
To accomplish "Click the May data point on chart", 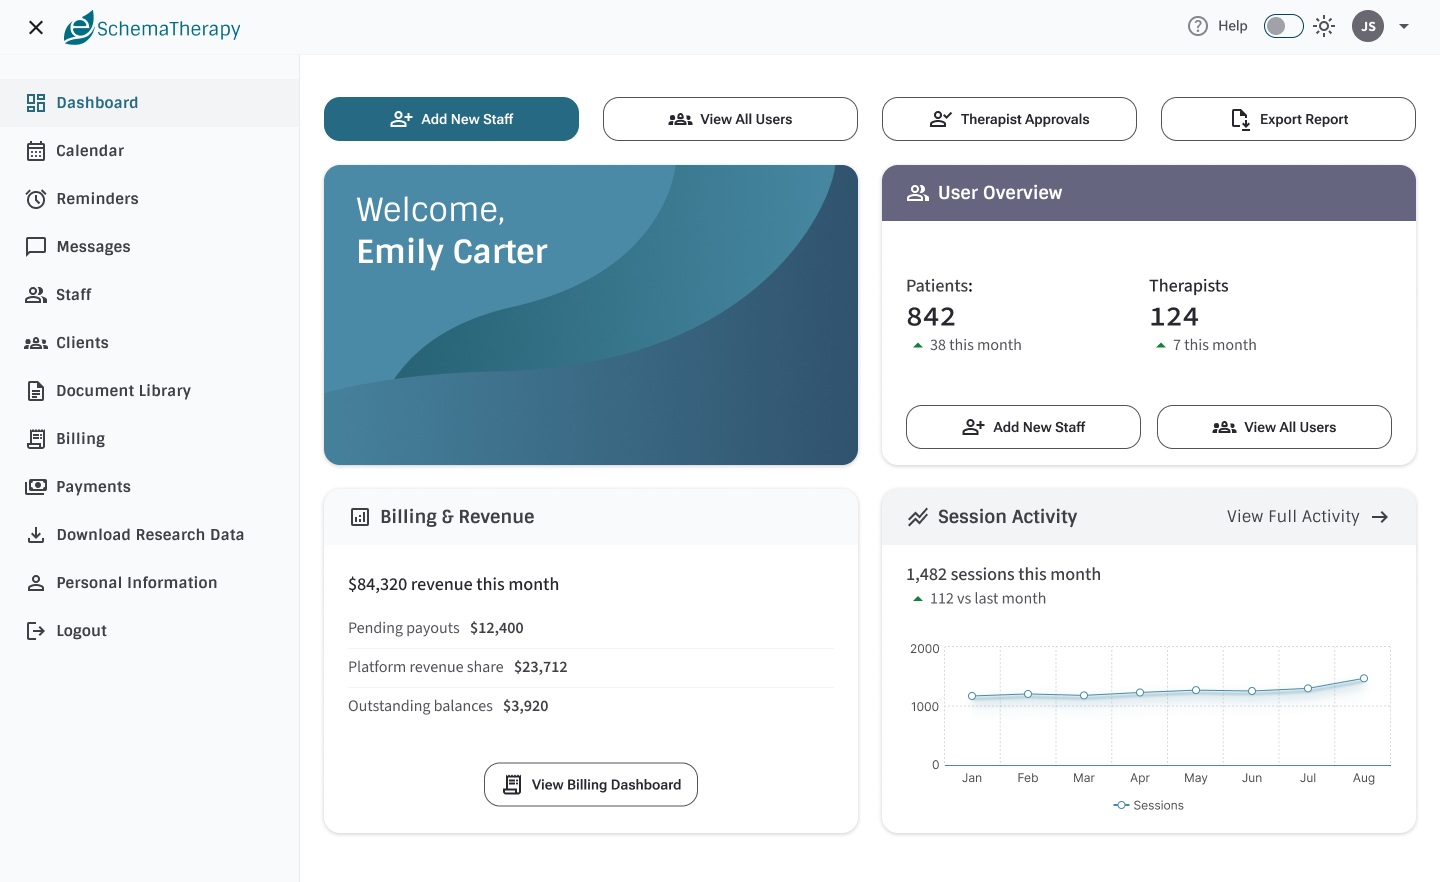I will tap(1196, 691).
